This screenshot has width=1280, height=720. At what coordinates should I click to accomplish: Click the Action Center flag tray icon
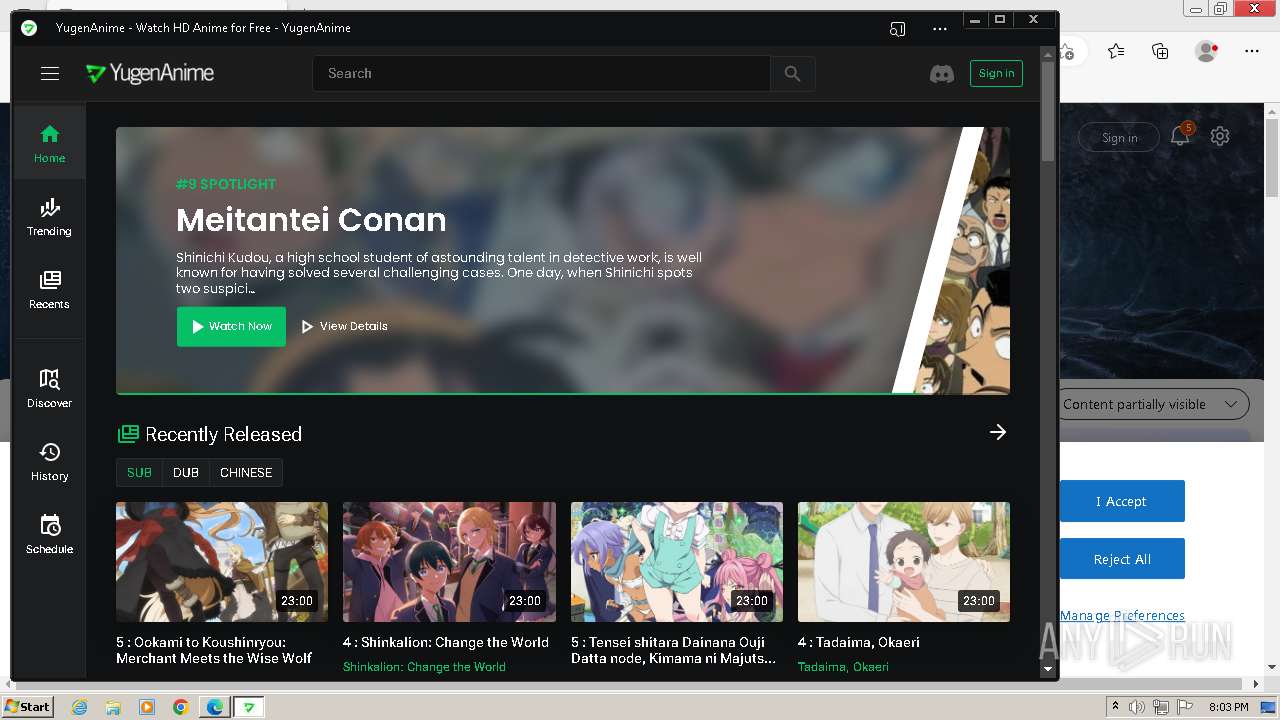(x=1183, y=707)
